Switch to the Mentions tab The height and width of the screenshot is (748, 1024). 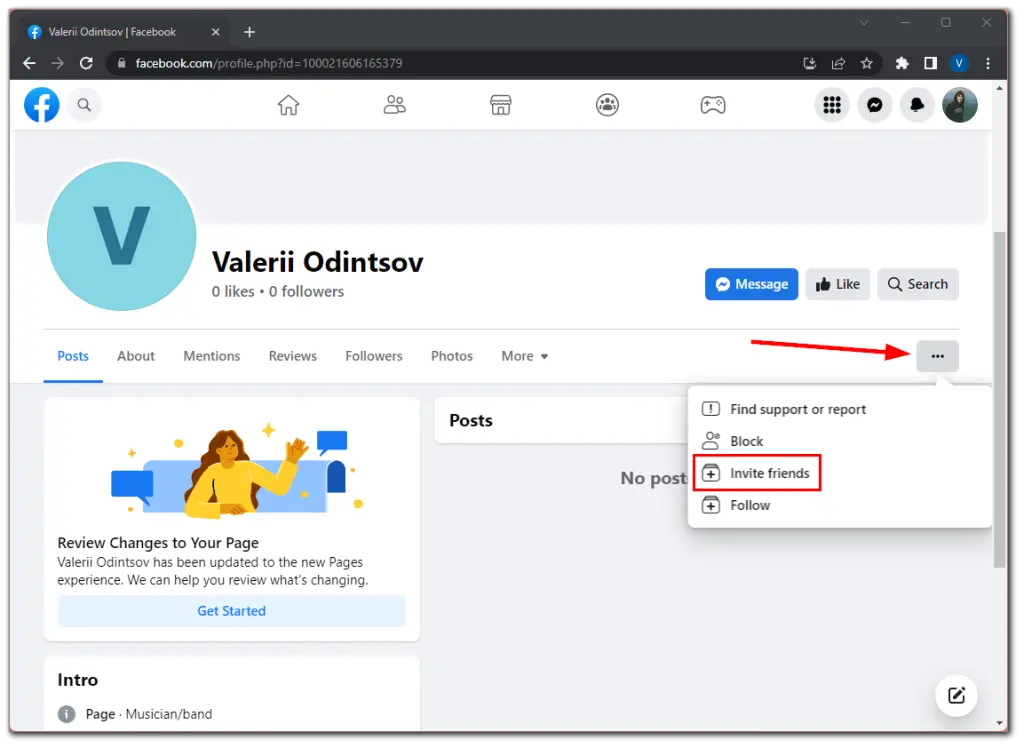pyautogui.click(x=212, y=356)
